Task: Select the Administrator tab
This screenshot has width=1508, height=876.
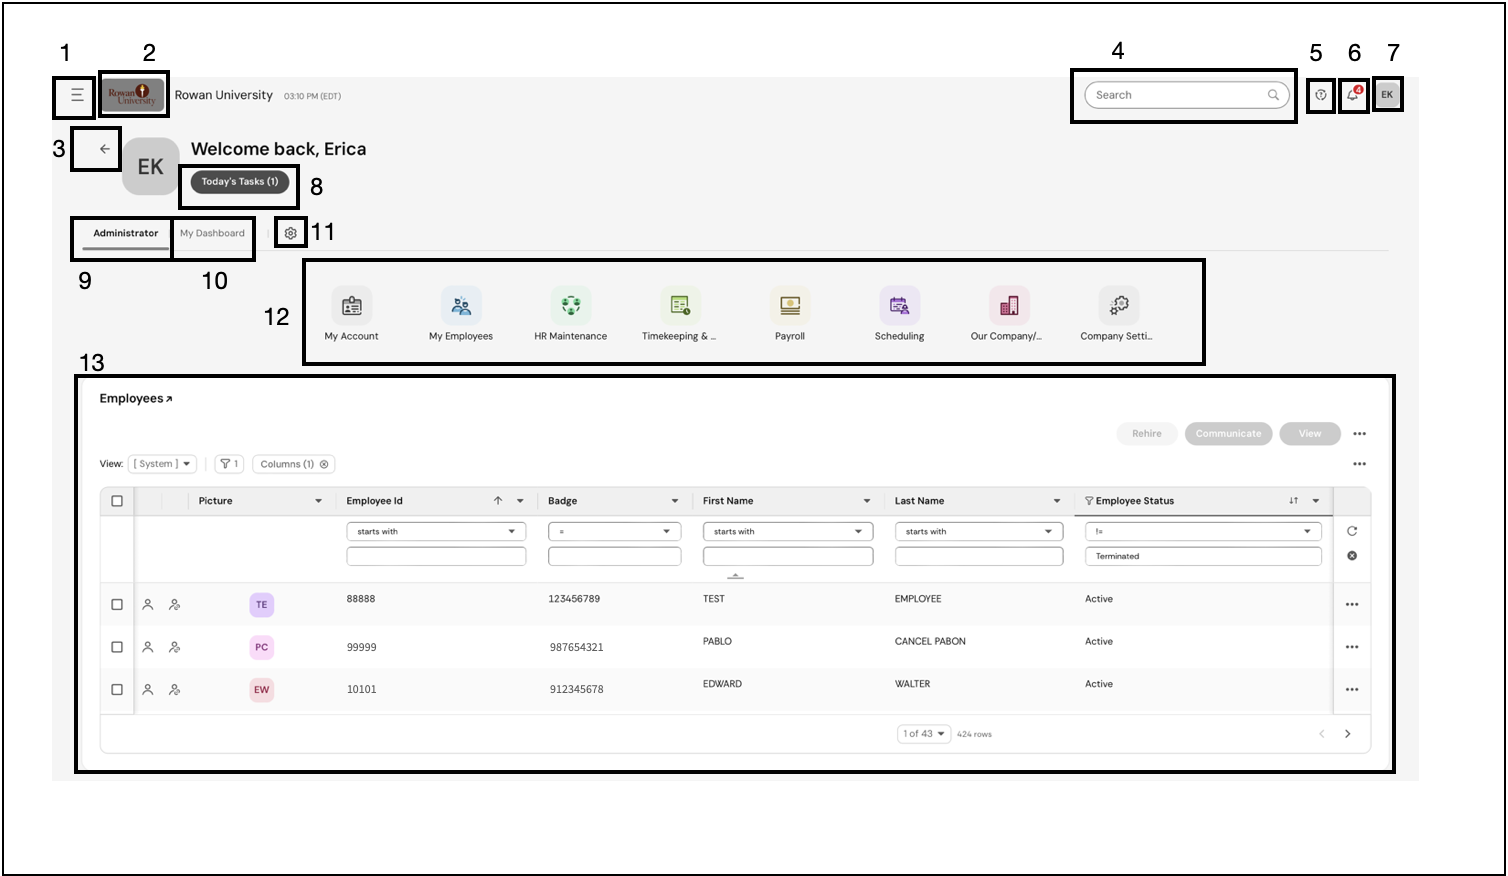Action: point(126,233)
